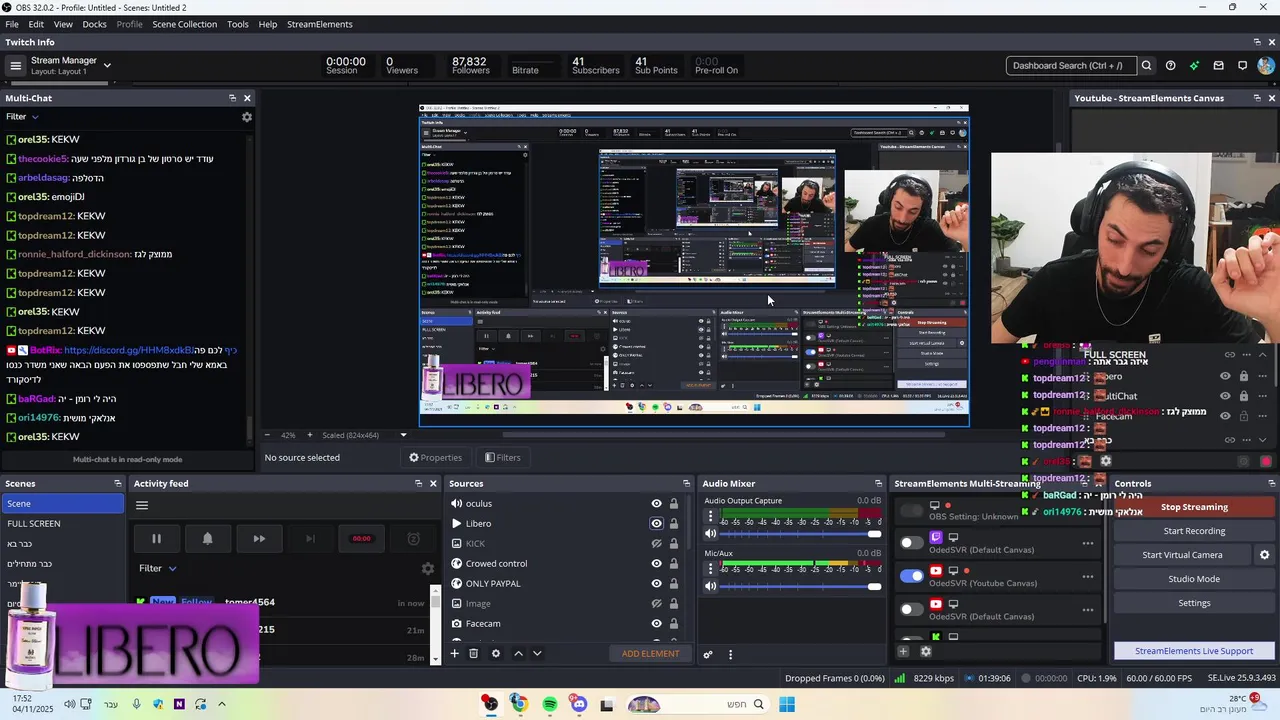Open the Activity feed Filter dropdown
The width and height of the screenshot is (1280, 720).
click(158, 568)
